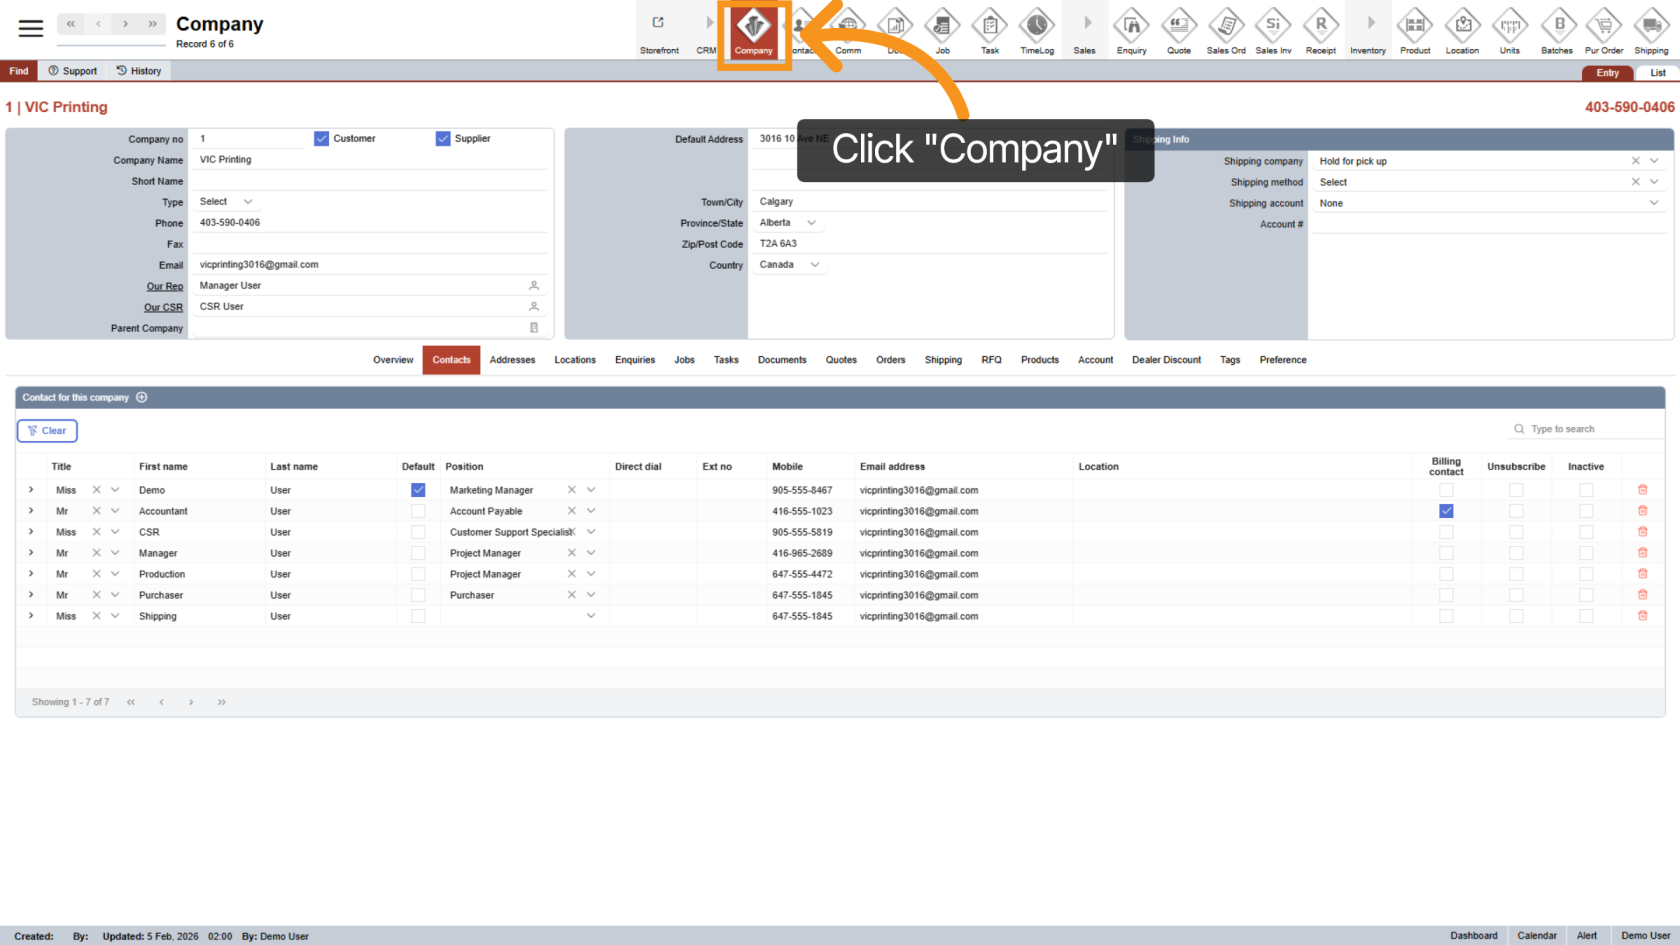Screen dimensions: 1680x945
Task: Expand the Demo User contact row
Action: pyautogui.click(x=31, y=490)
